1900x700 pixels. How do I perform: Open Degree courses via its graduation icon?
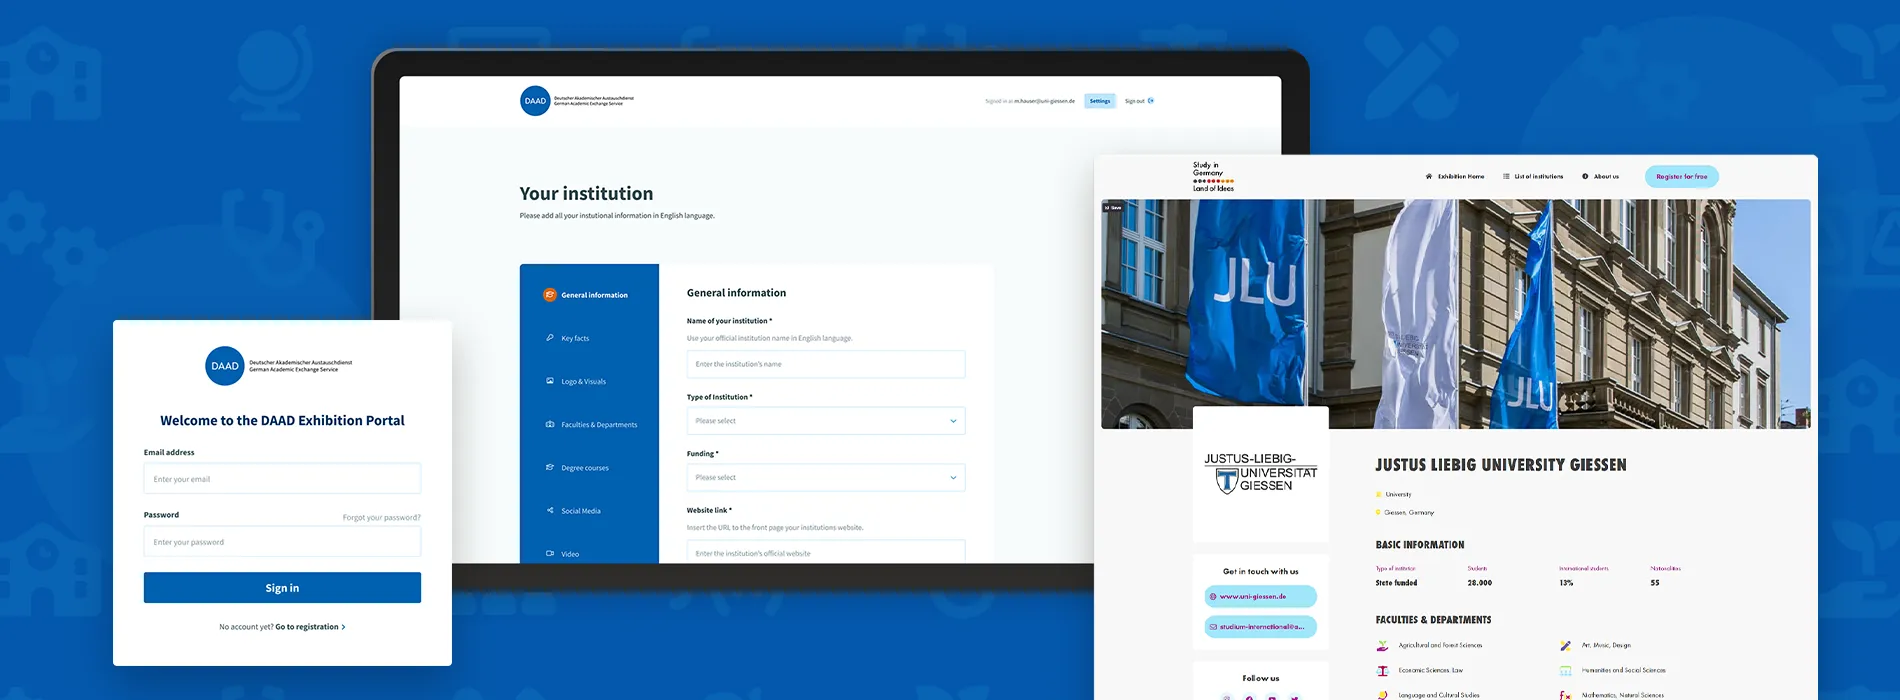550,467
